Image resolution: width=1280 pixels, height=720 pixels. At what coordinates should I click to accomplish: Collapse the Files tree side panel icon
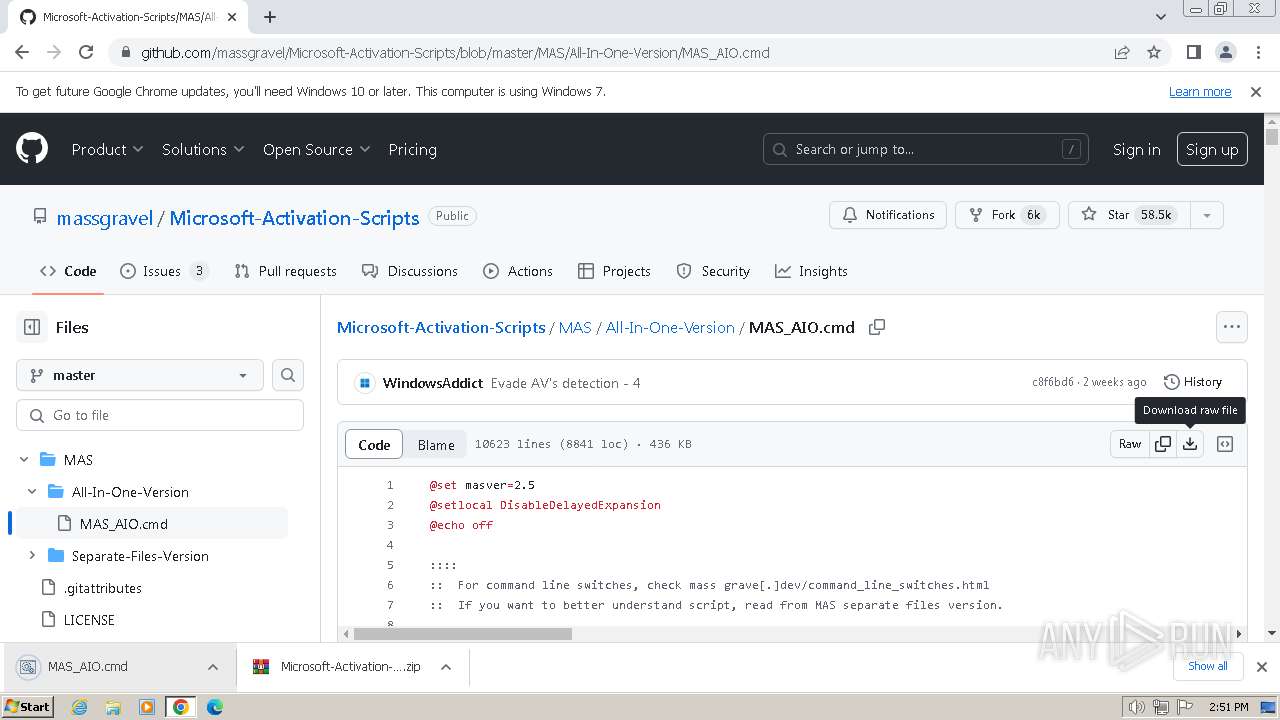tap(32, 327)
